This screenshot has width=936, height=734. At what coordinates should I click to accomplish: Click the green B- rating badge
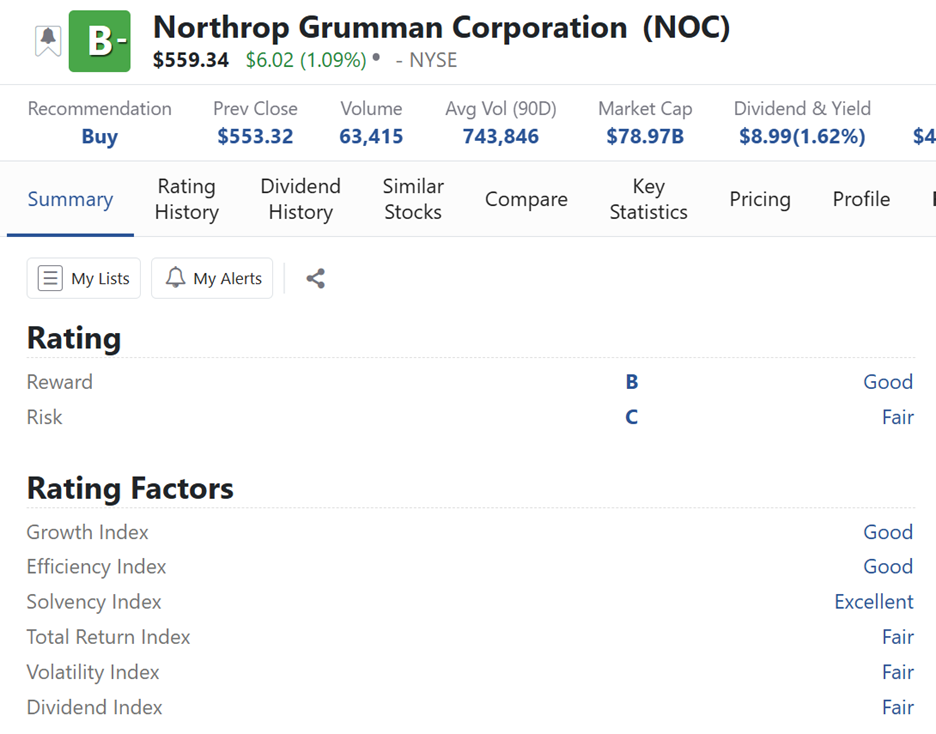coord(100,41)
